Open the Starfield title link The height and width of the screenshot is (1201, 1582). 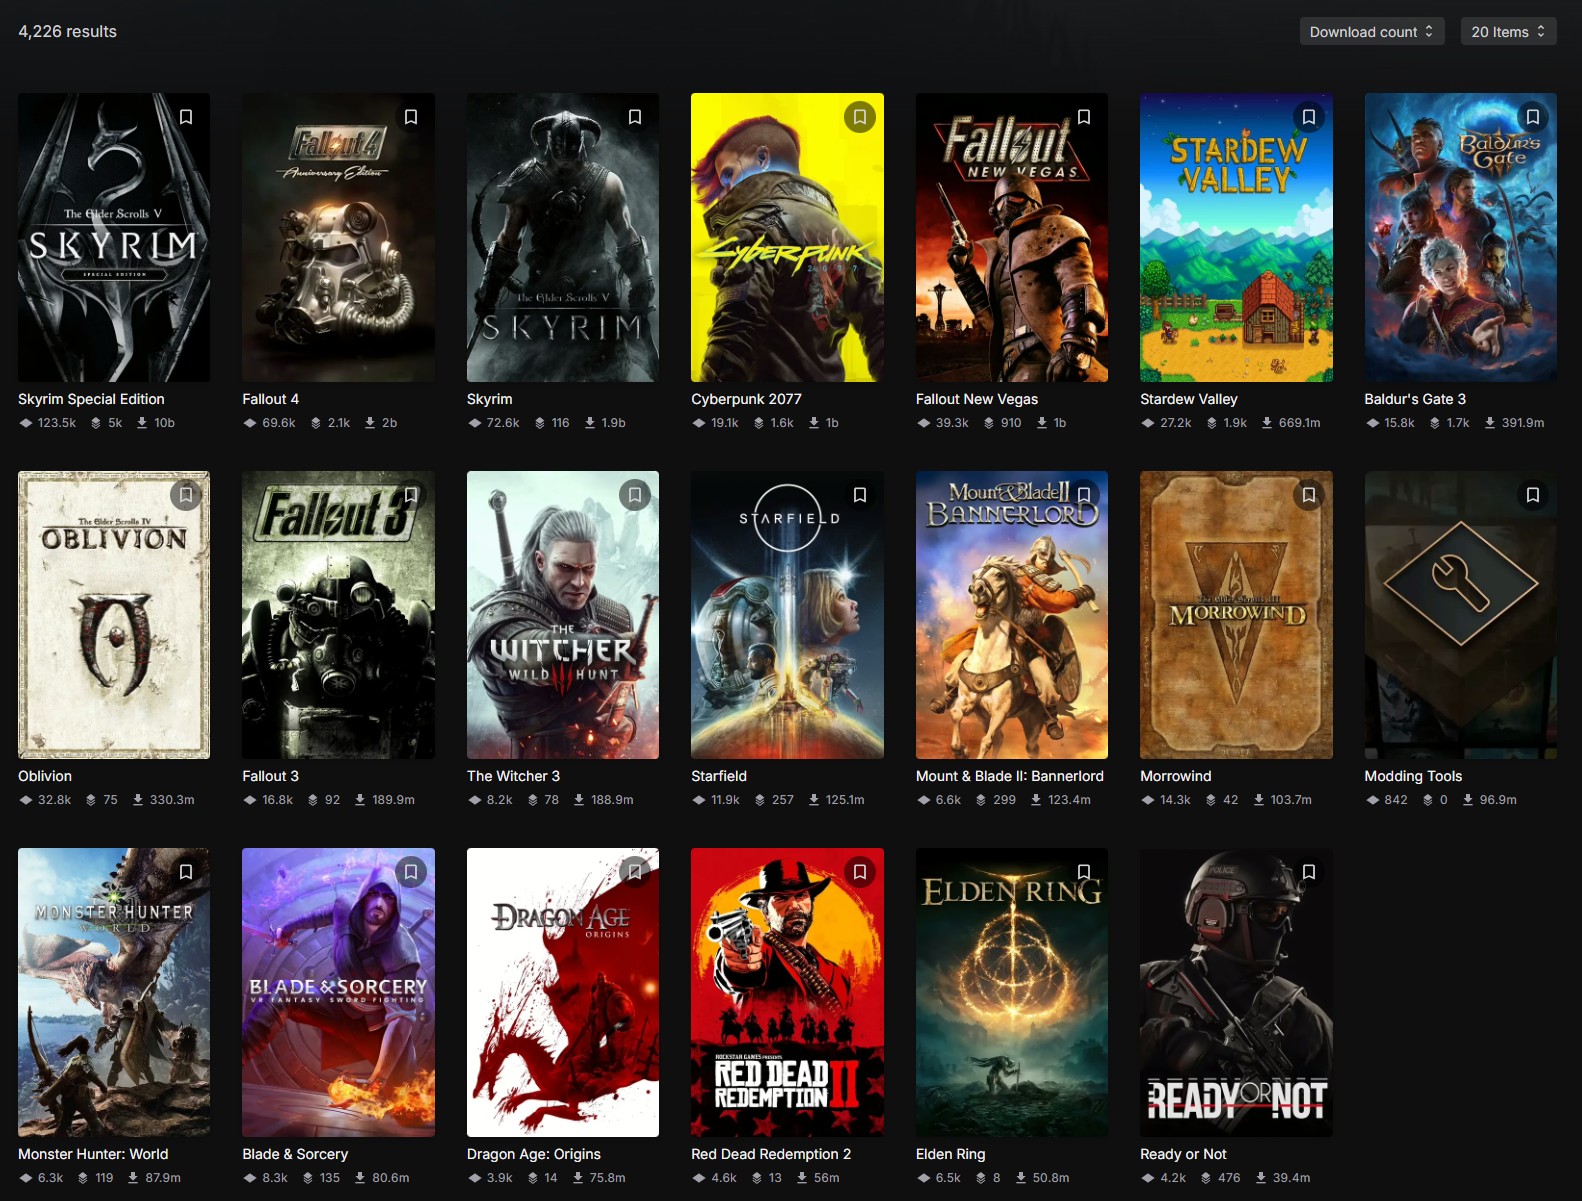719,776
